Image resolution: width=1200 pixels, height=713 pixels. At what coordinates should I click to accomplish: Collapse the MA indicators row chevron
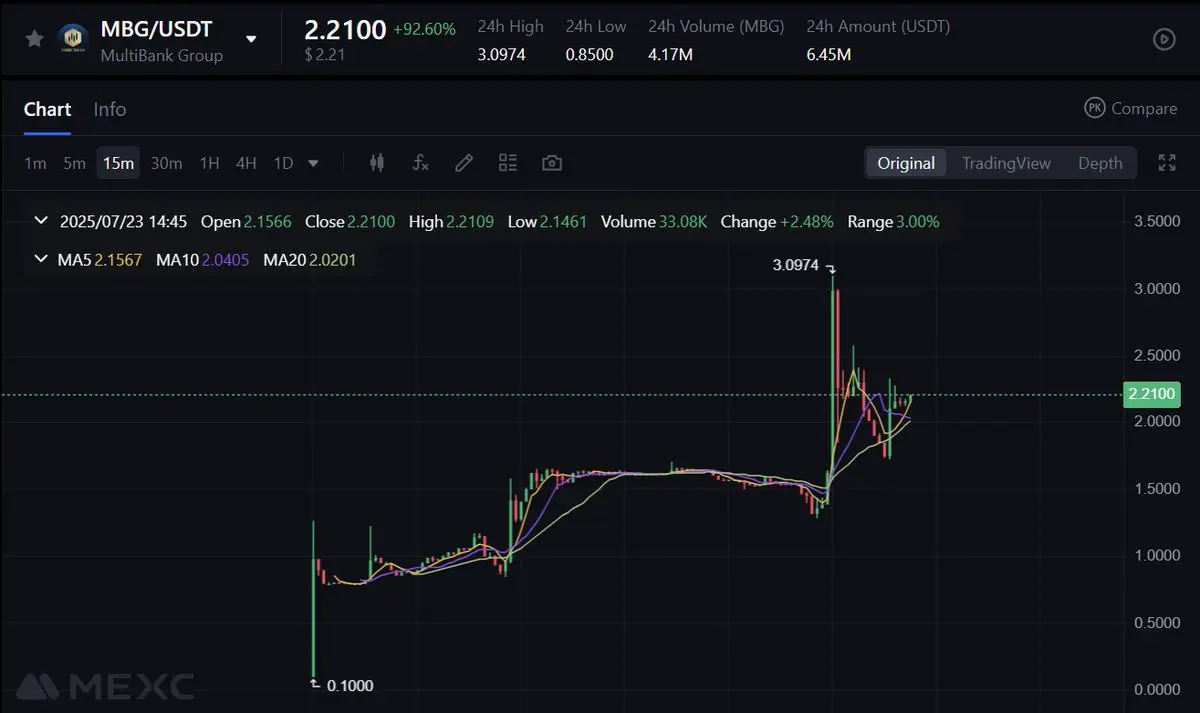pyautogui.click(x=41, y=260)
